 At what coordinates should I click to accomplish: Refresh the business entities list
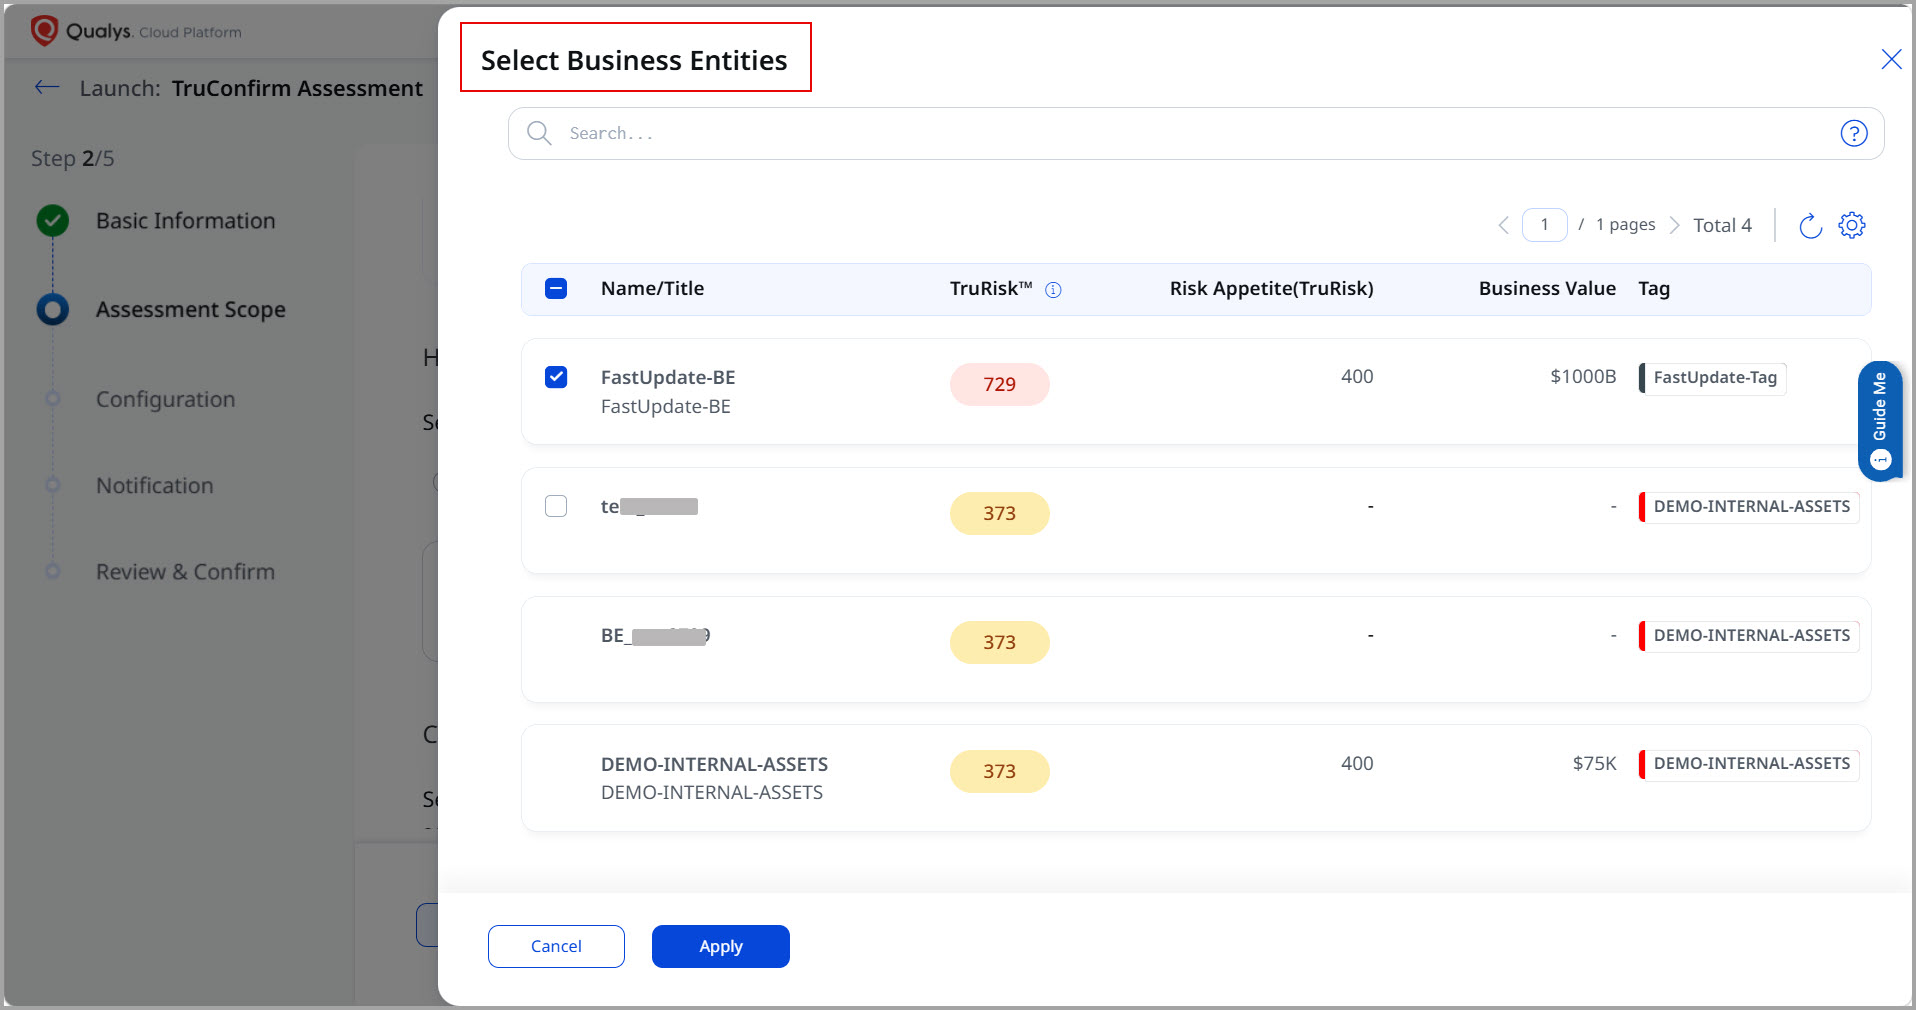pyautogui.click(x=1810, y=226)
